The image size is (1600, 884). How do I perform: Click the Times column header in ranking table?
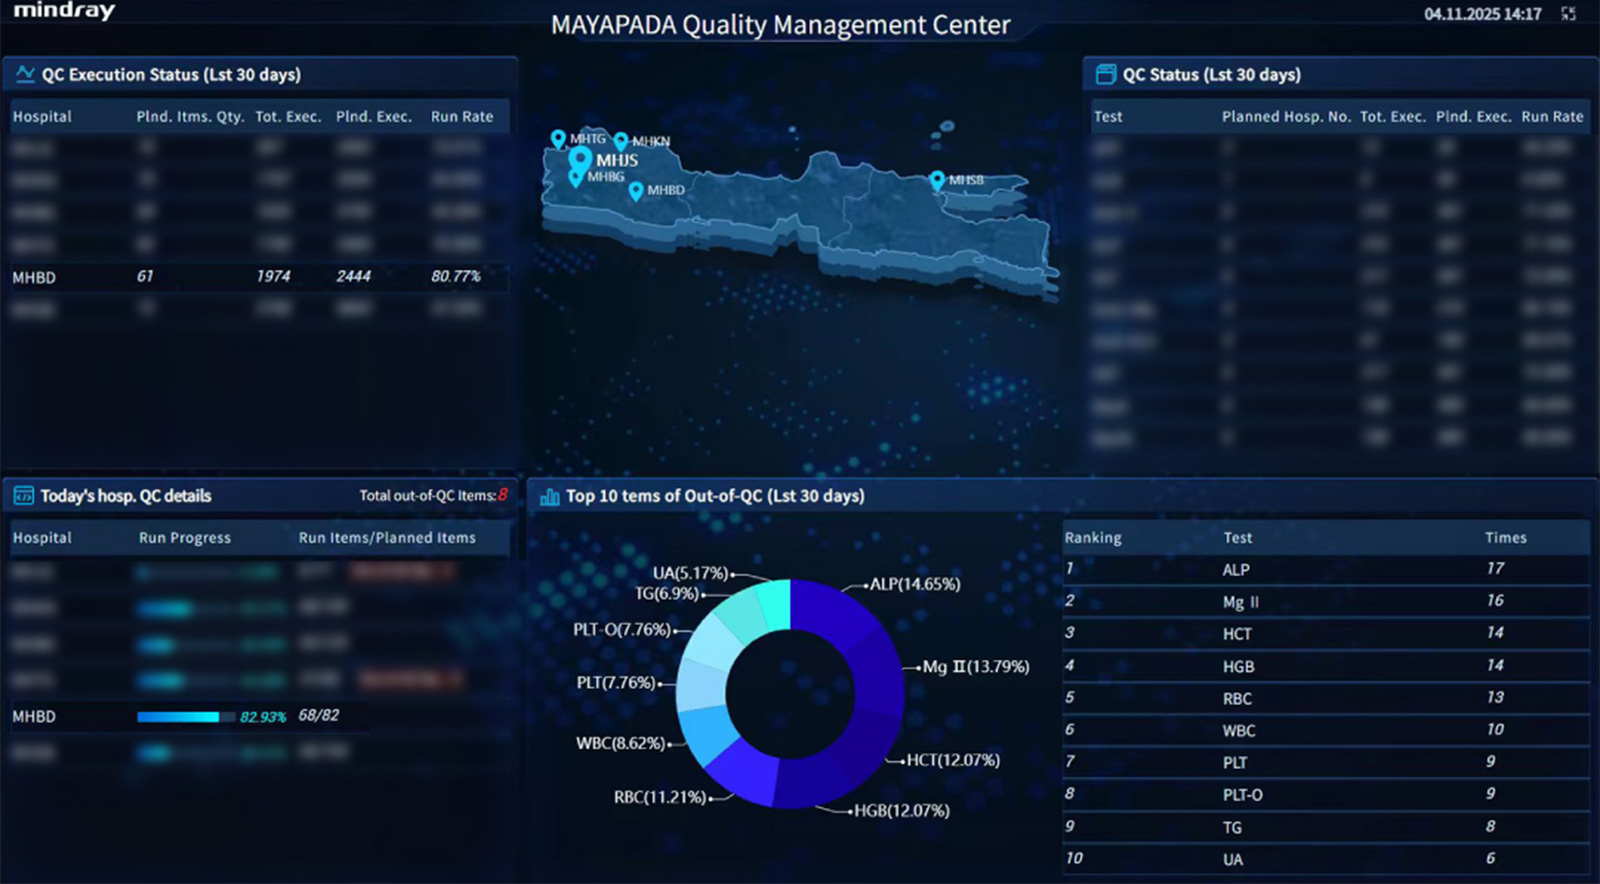coord(1505,538)
